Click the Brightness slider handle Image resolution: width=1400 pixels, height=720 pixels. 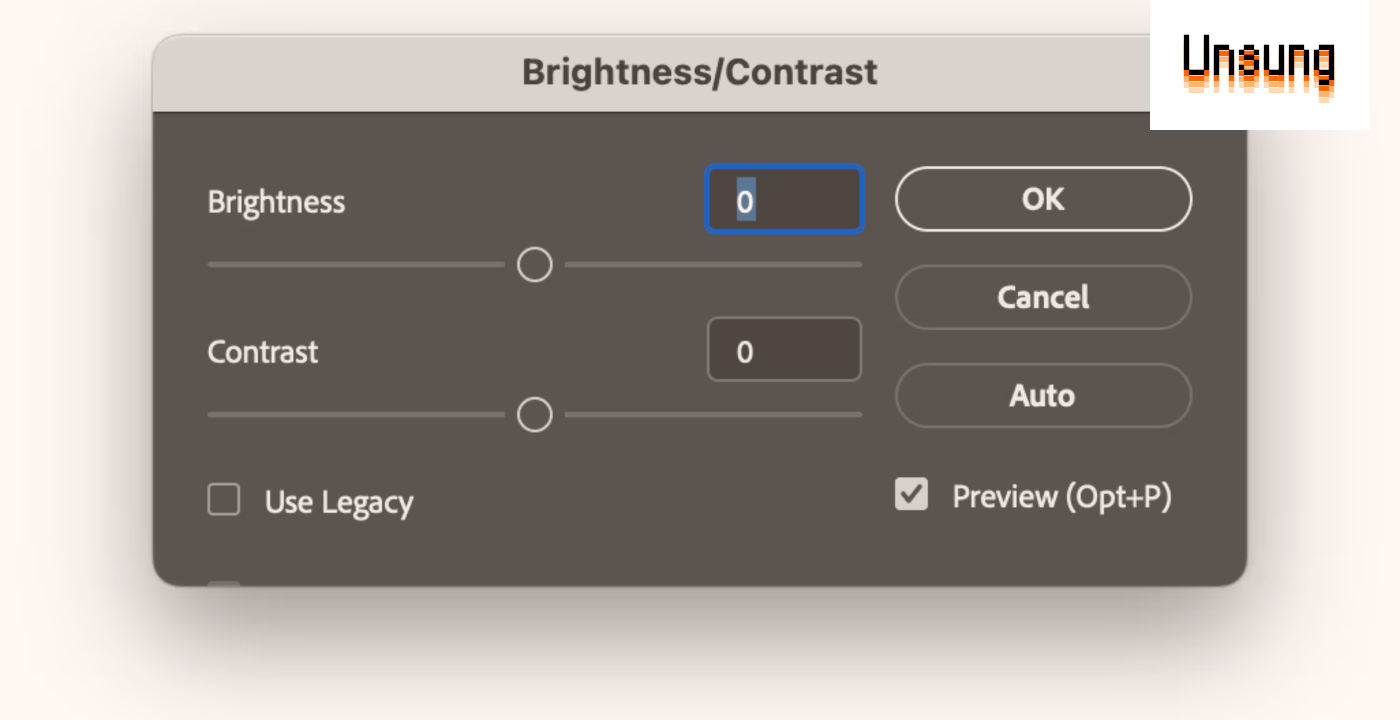(x=533, y=264)
